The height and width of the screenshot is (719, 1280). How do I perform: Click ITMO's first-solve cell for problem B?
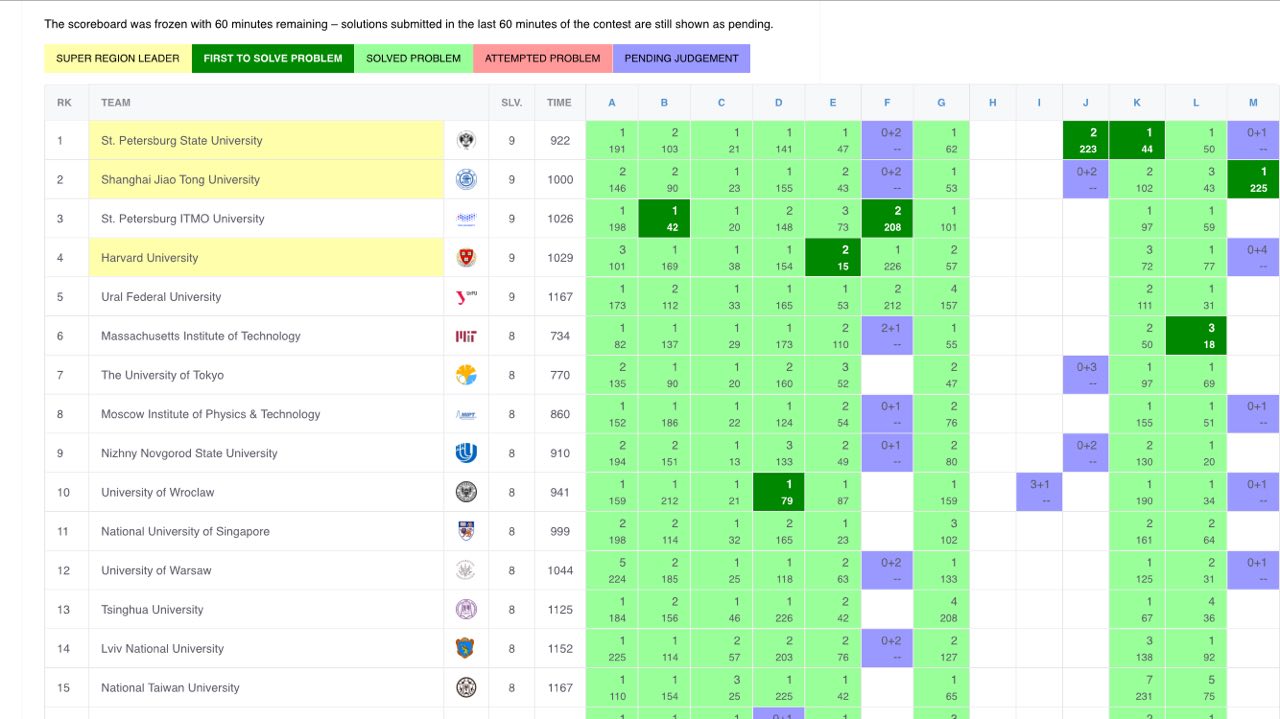click(x=666, y=219)
